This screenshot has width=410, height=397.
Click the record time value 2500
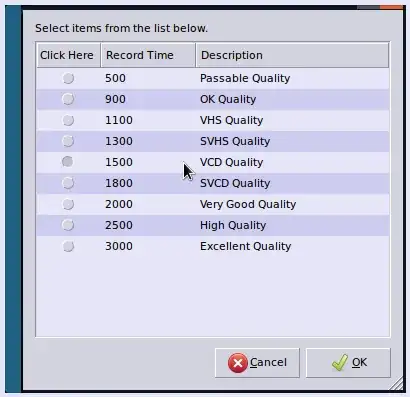tap(119, 225)
